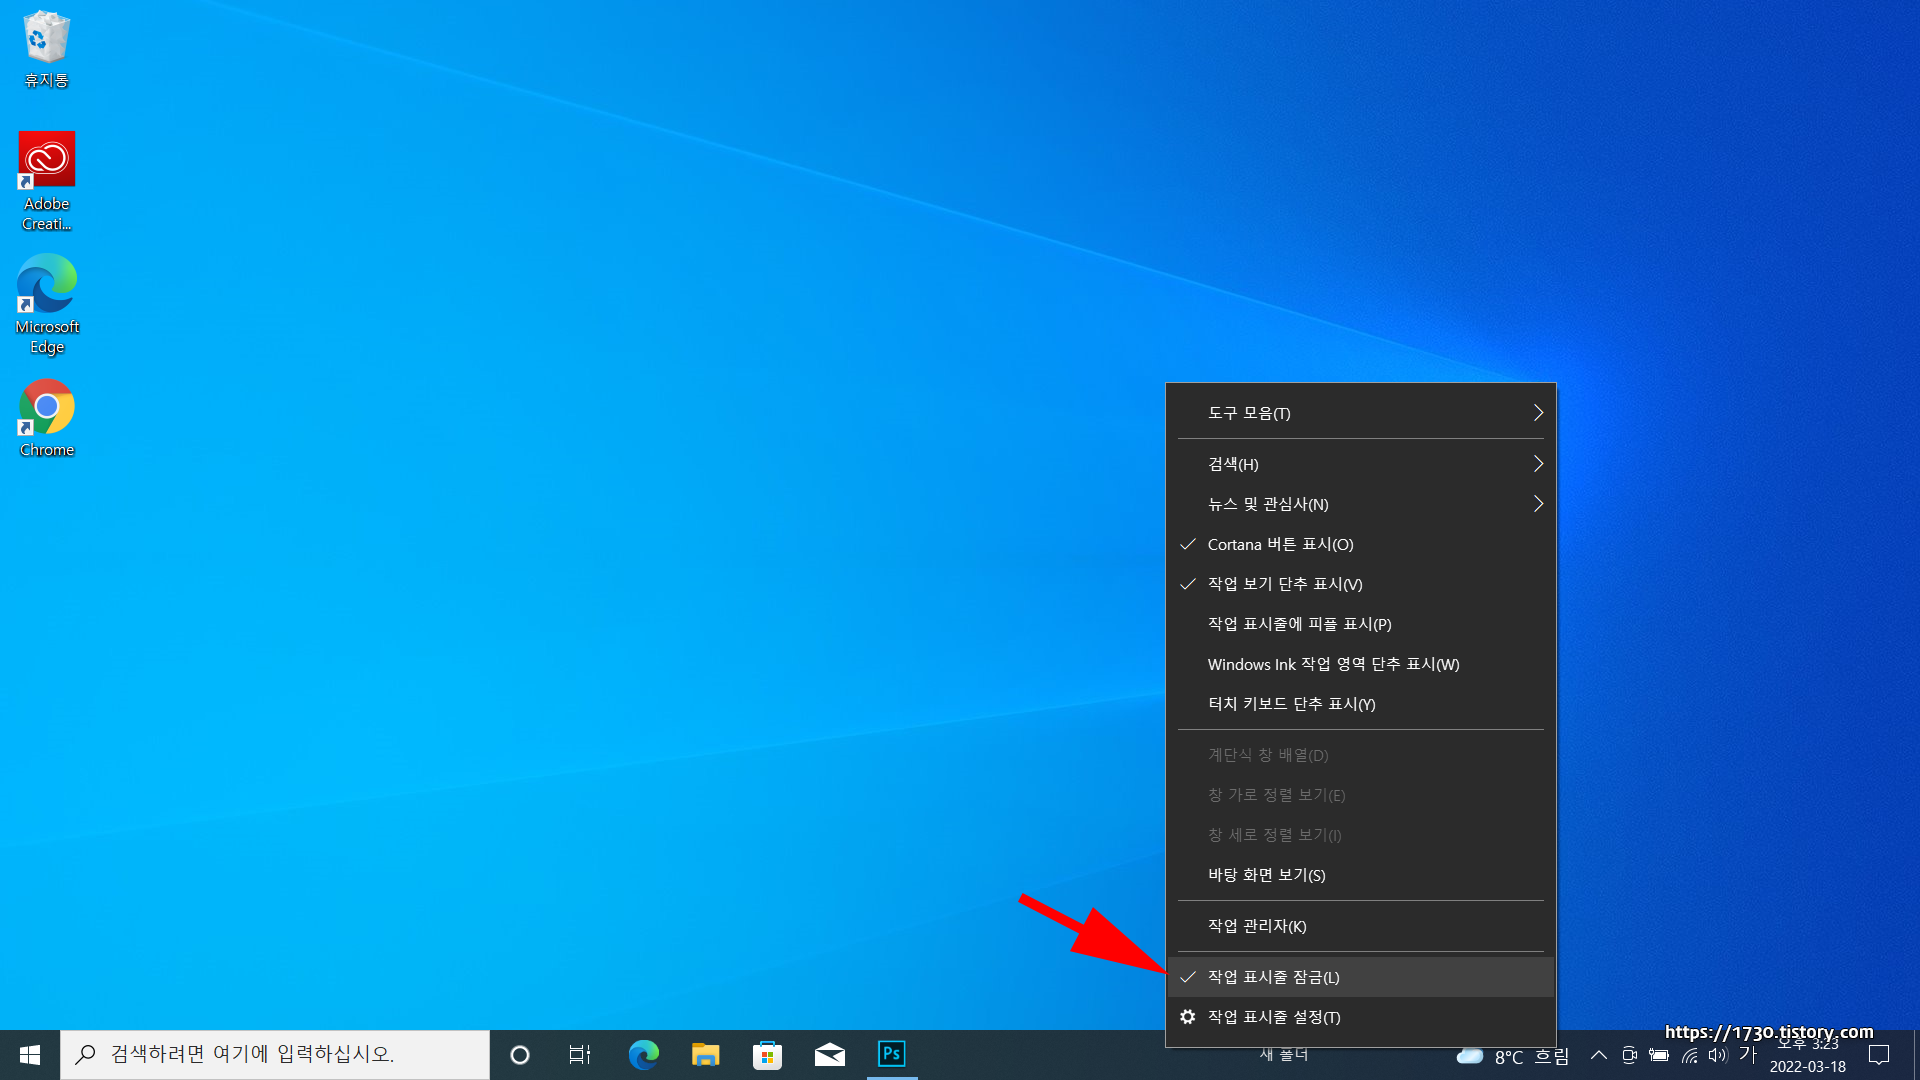Screen dimensions: 1920x1080
Task: Open the Recycle Bin desktop icon
Action: coord(46,40)
